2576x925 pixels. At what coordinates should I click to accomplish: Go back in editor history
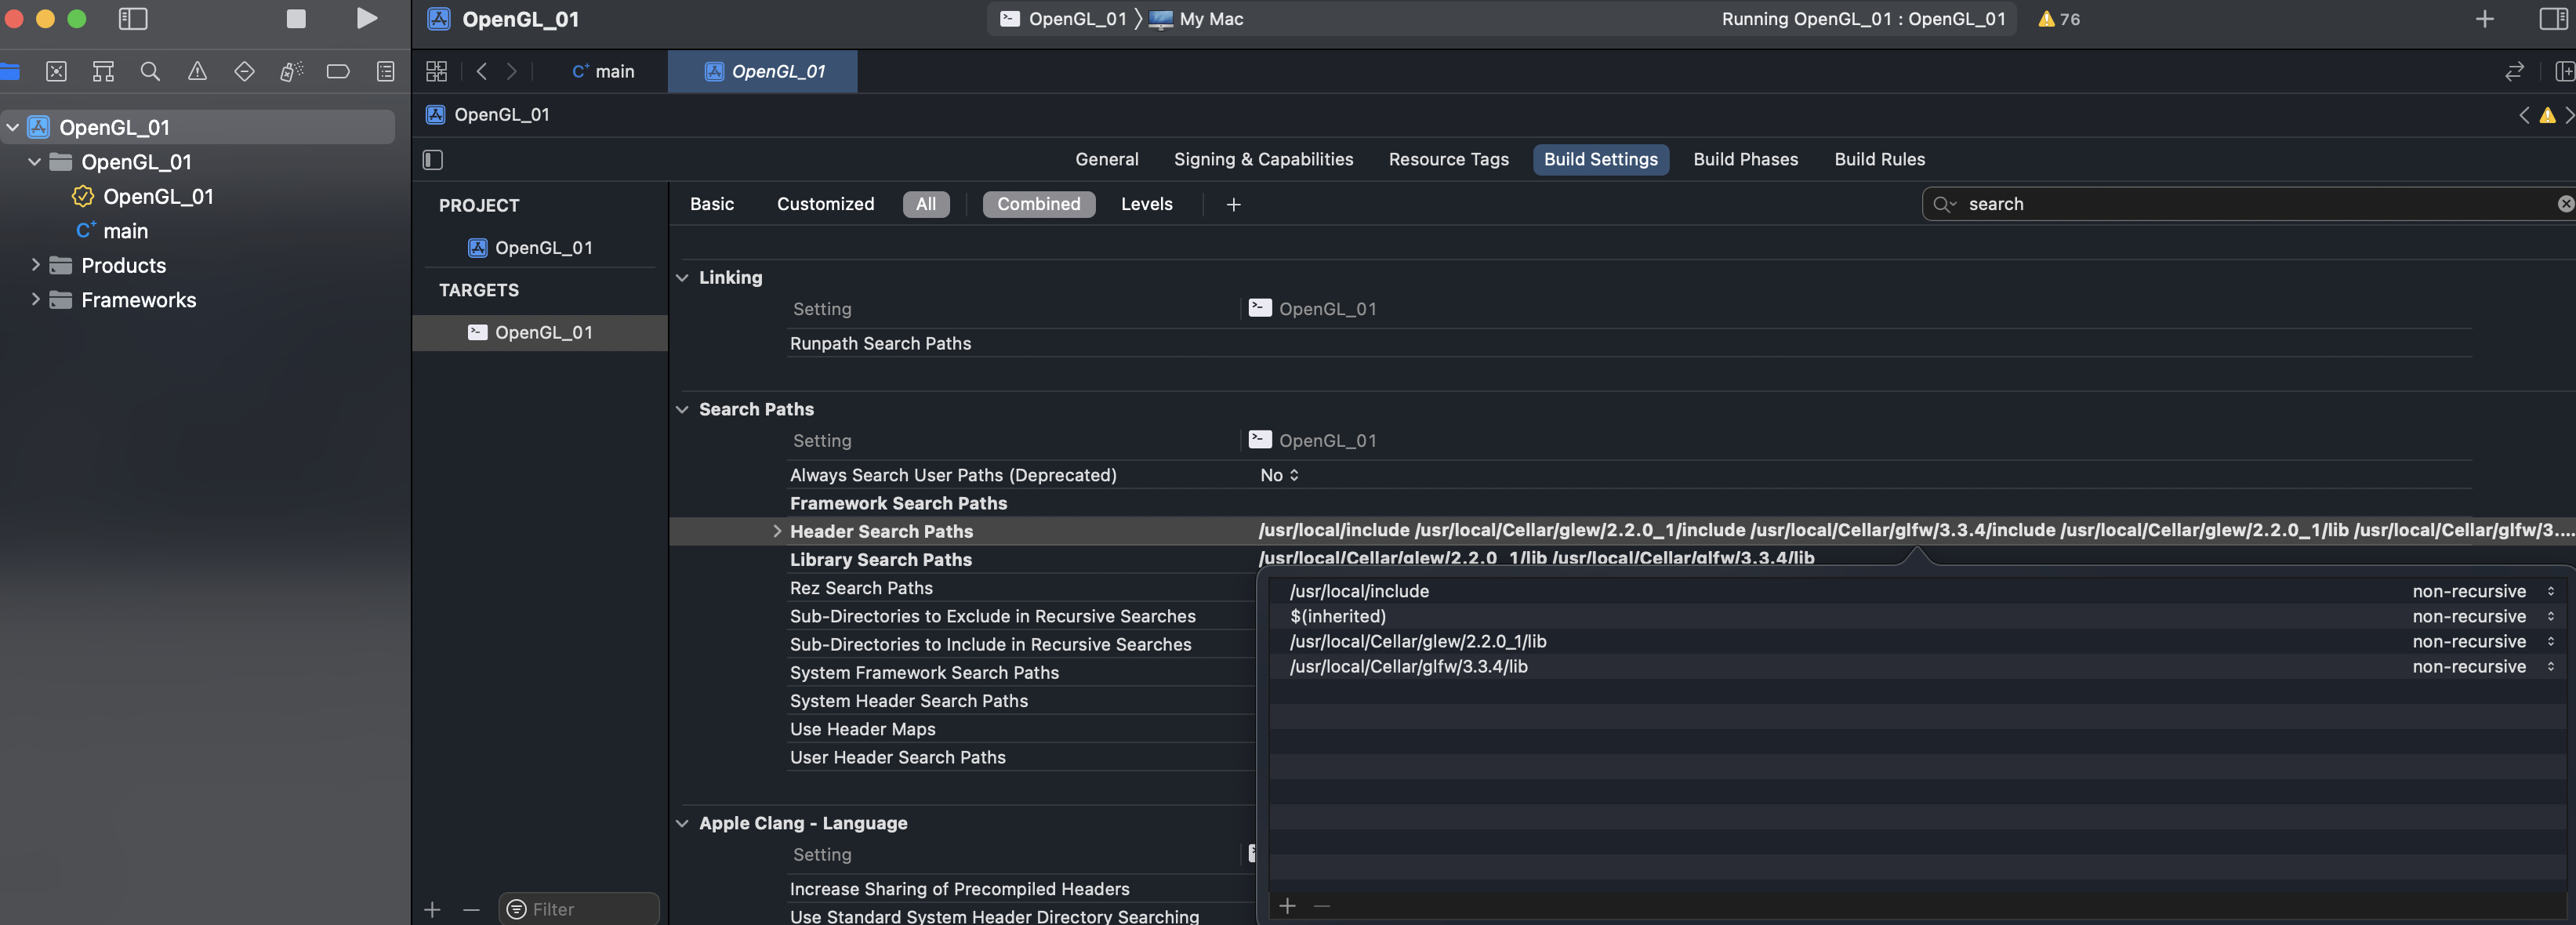482,71
